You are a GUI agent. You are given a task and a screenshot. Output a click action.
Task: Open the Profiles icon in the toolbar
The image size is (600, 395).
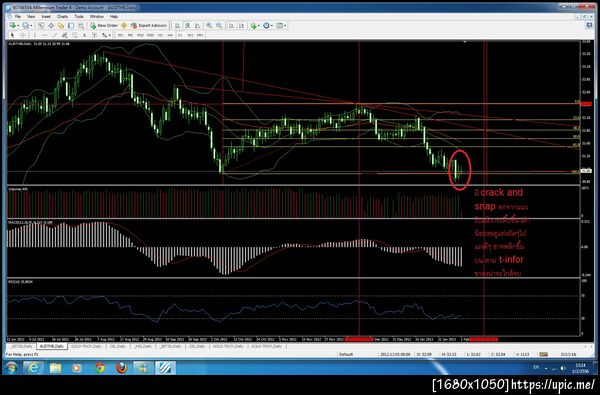25,25
